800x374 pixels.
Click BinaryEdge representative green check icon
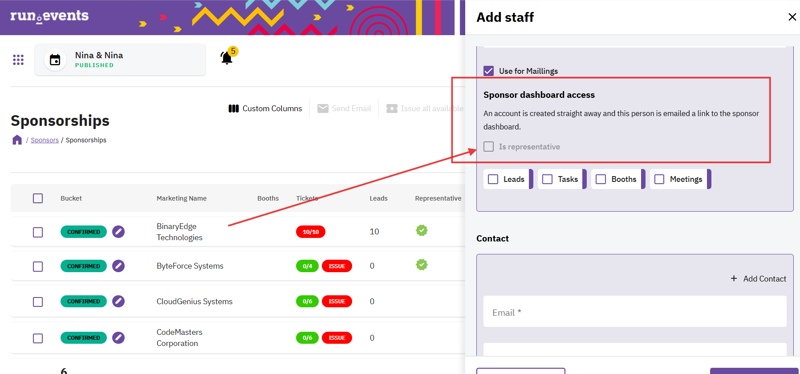(x=421, y=231)
